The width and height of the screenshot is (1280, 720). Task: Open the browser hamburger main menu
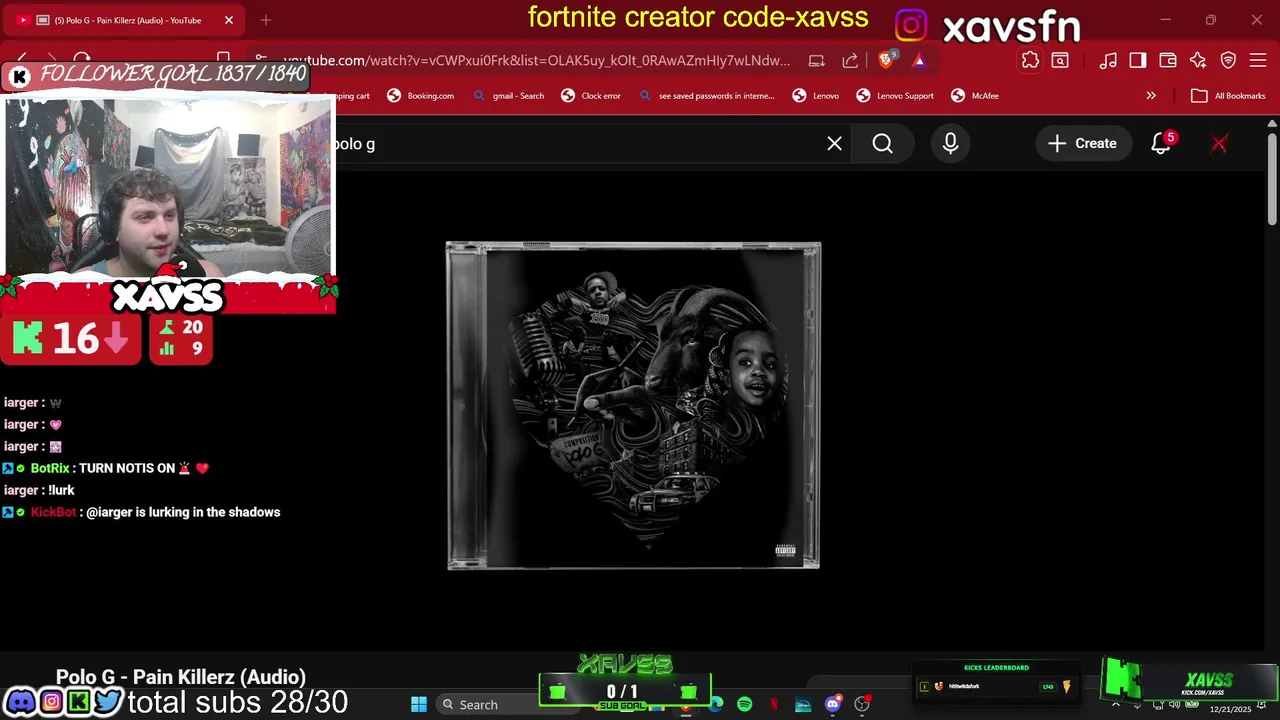click(x=1258, y=61)
